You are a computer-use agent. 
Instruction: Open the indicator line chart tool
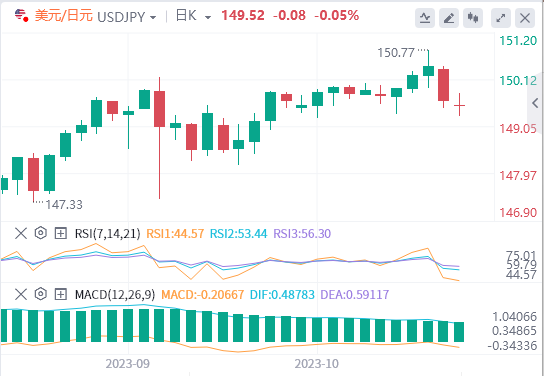pyautogui.click(x=425, y=18)
